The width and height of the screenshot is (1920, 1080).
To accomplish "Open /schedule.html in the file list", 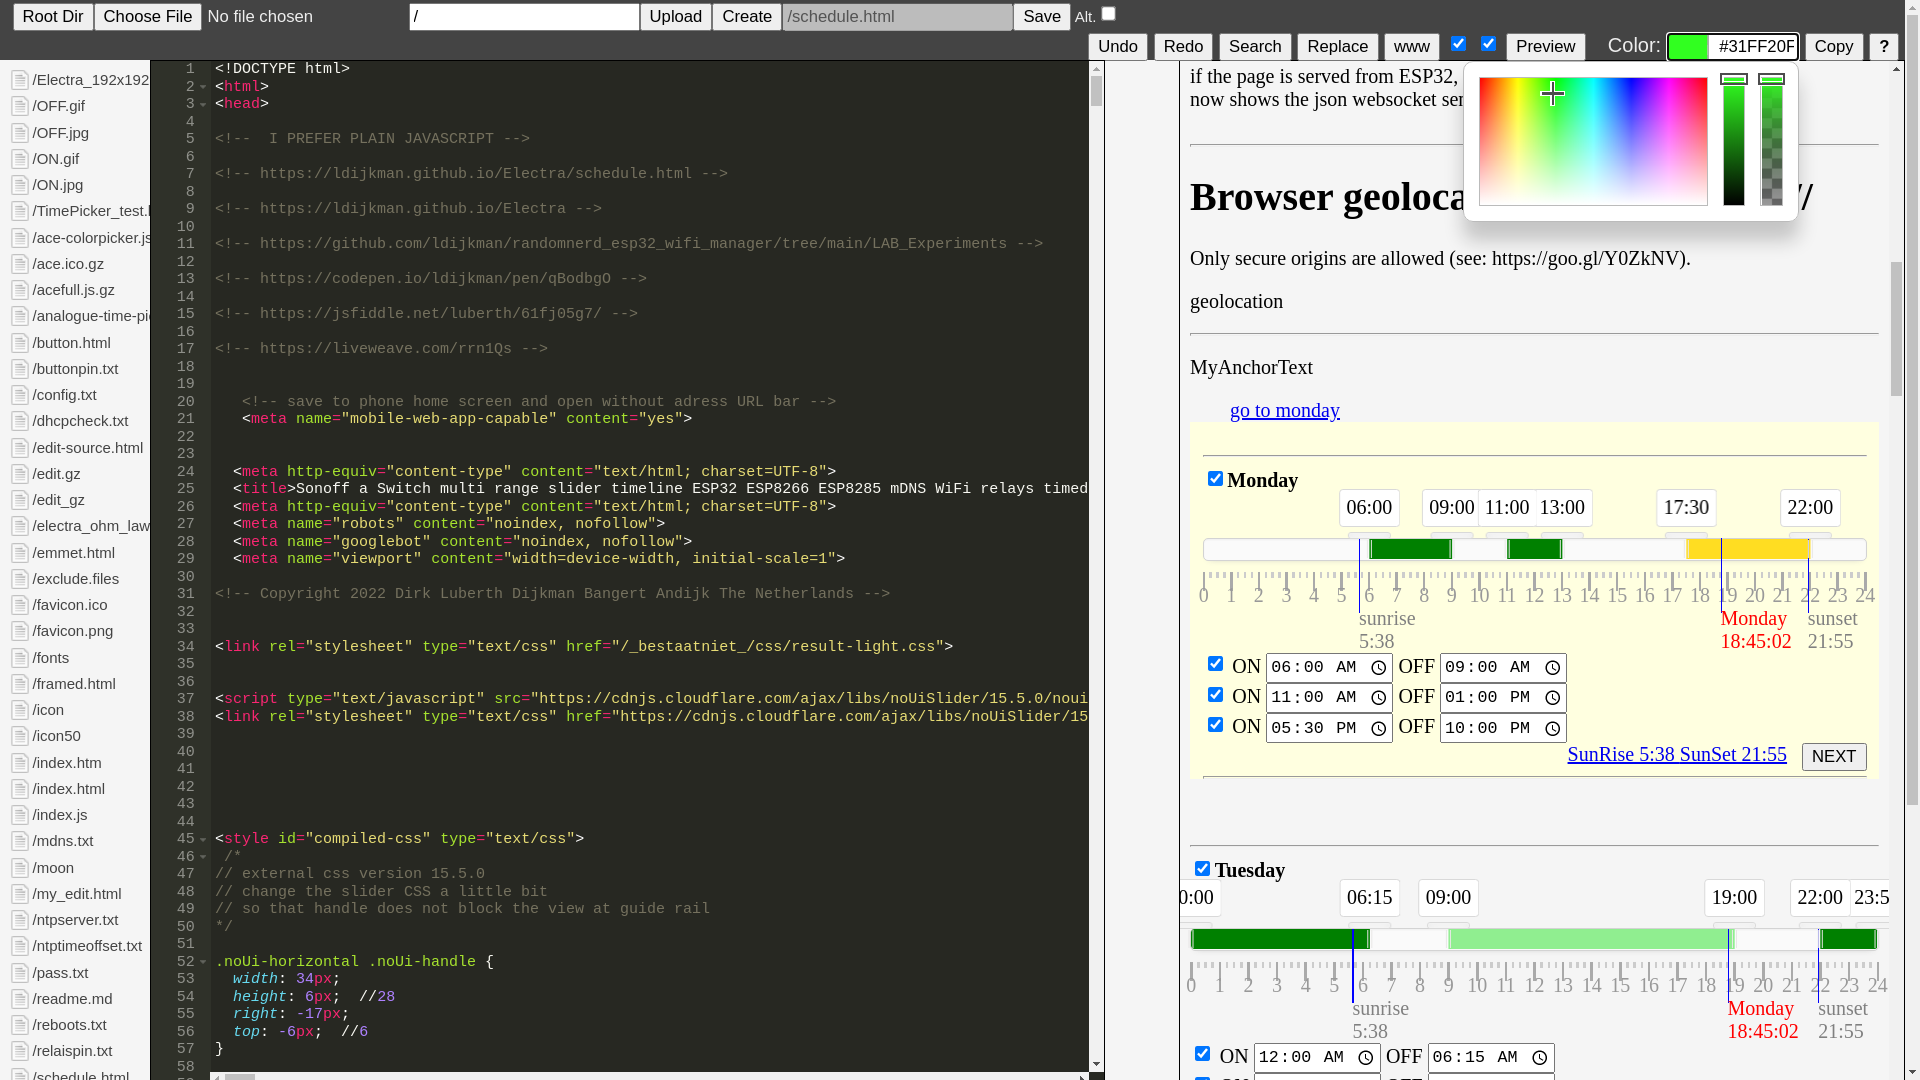I will pos(80,1075).
